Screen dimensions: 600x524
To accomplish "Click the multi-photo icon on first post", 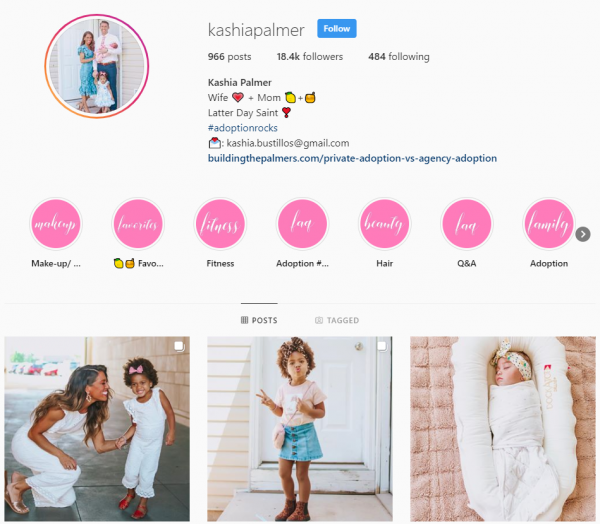I will point(179,346).
